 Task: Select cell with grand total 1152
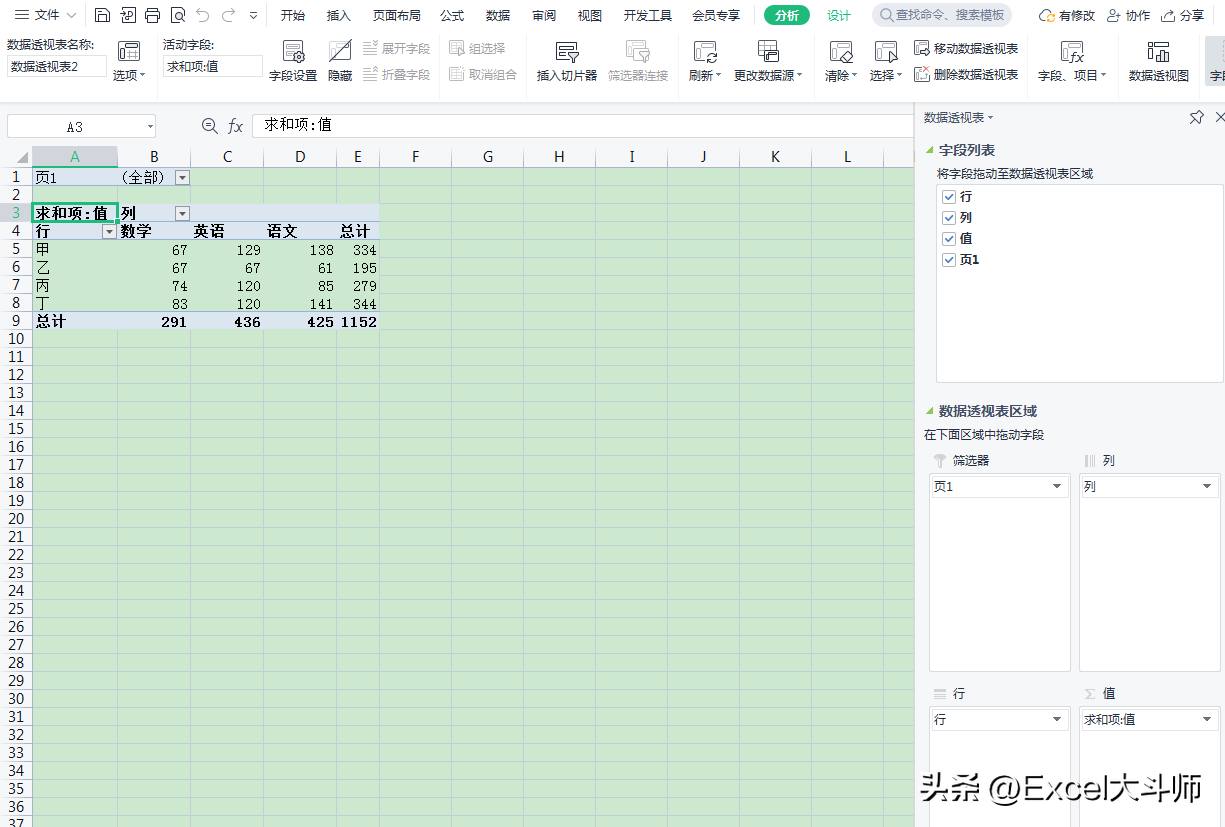(358, 322)
